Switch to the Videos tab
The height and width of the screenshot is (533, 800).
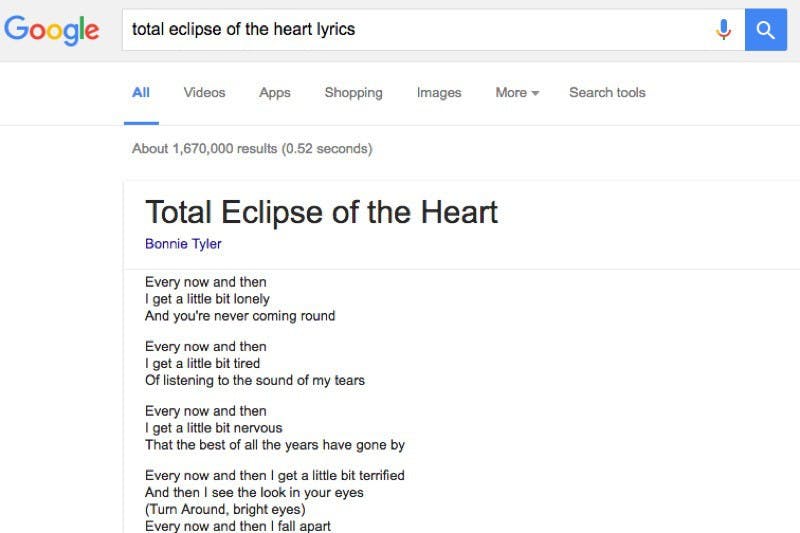[x=204, y=93]
